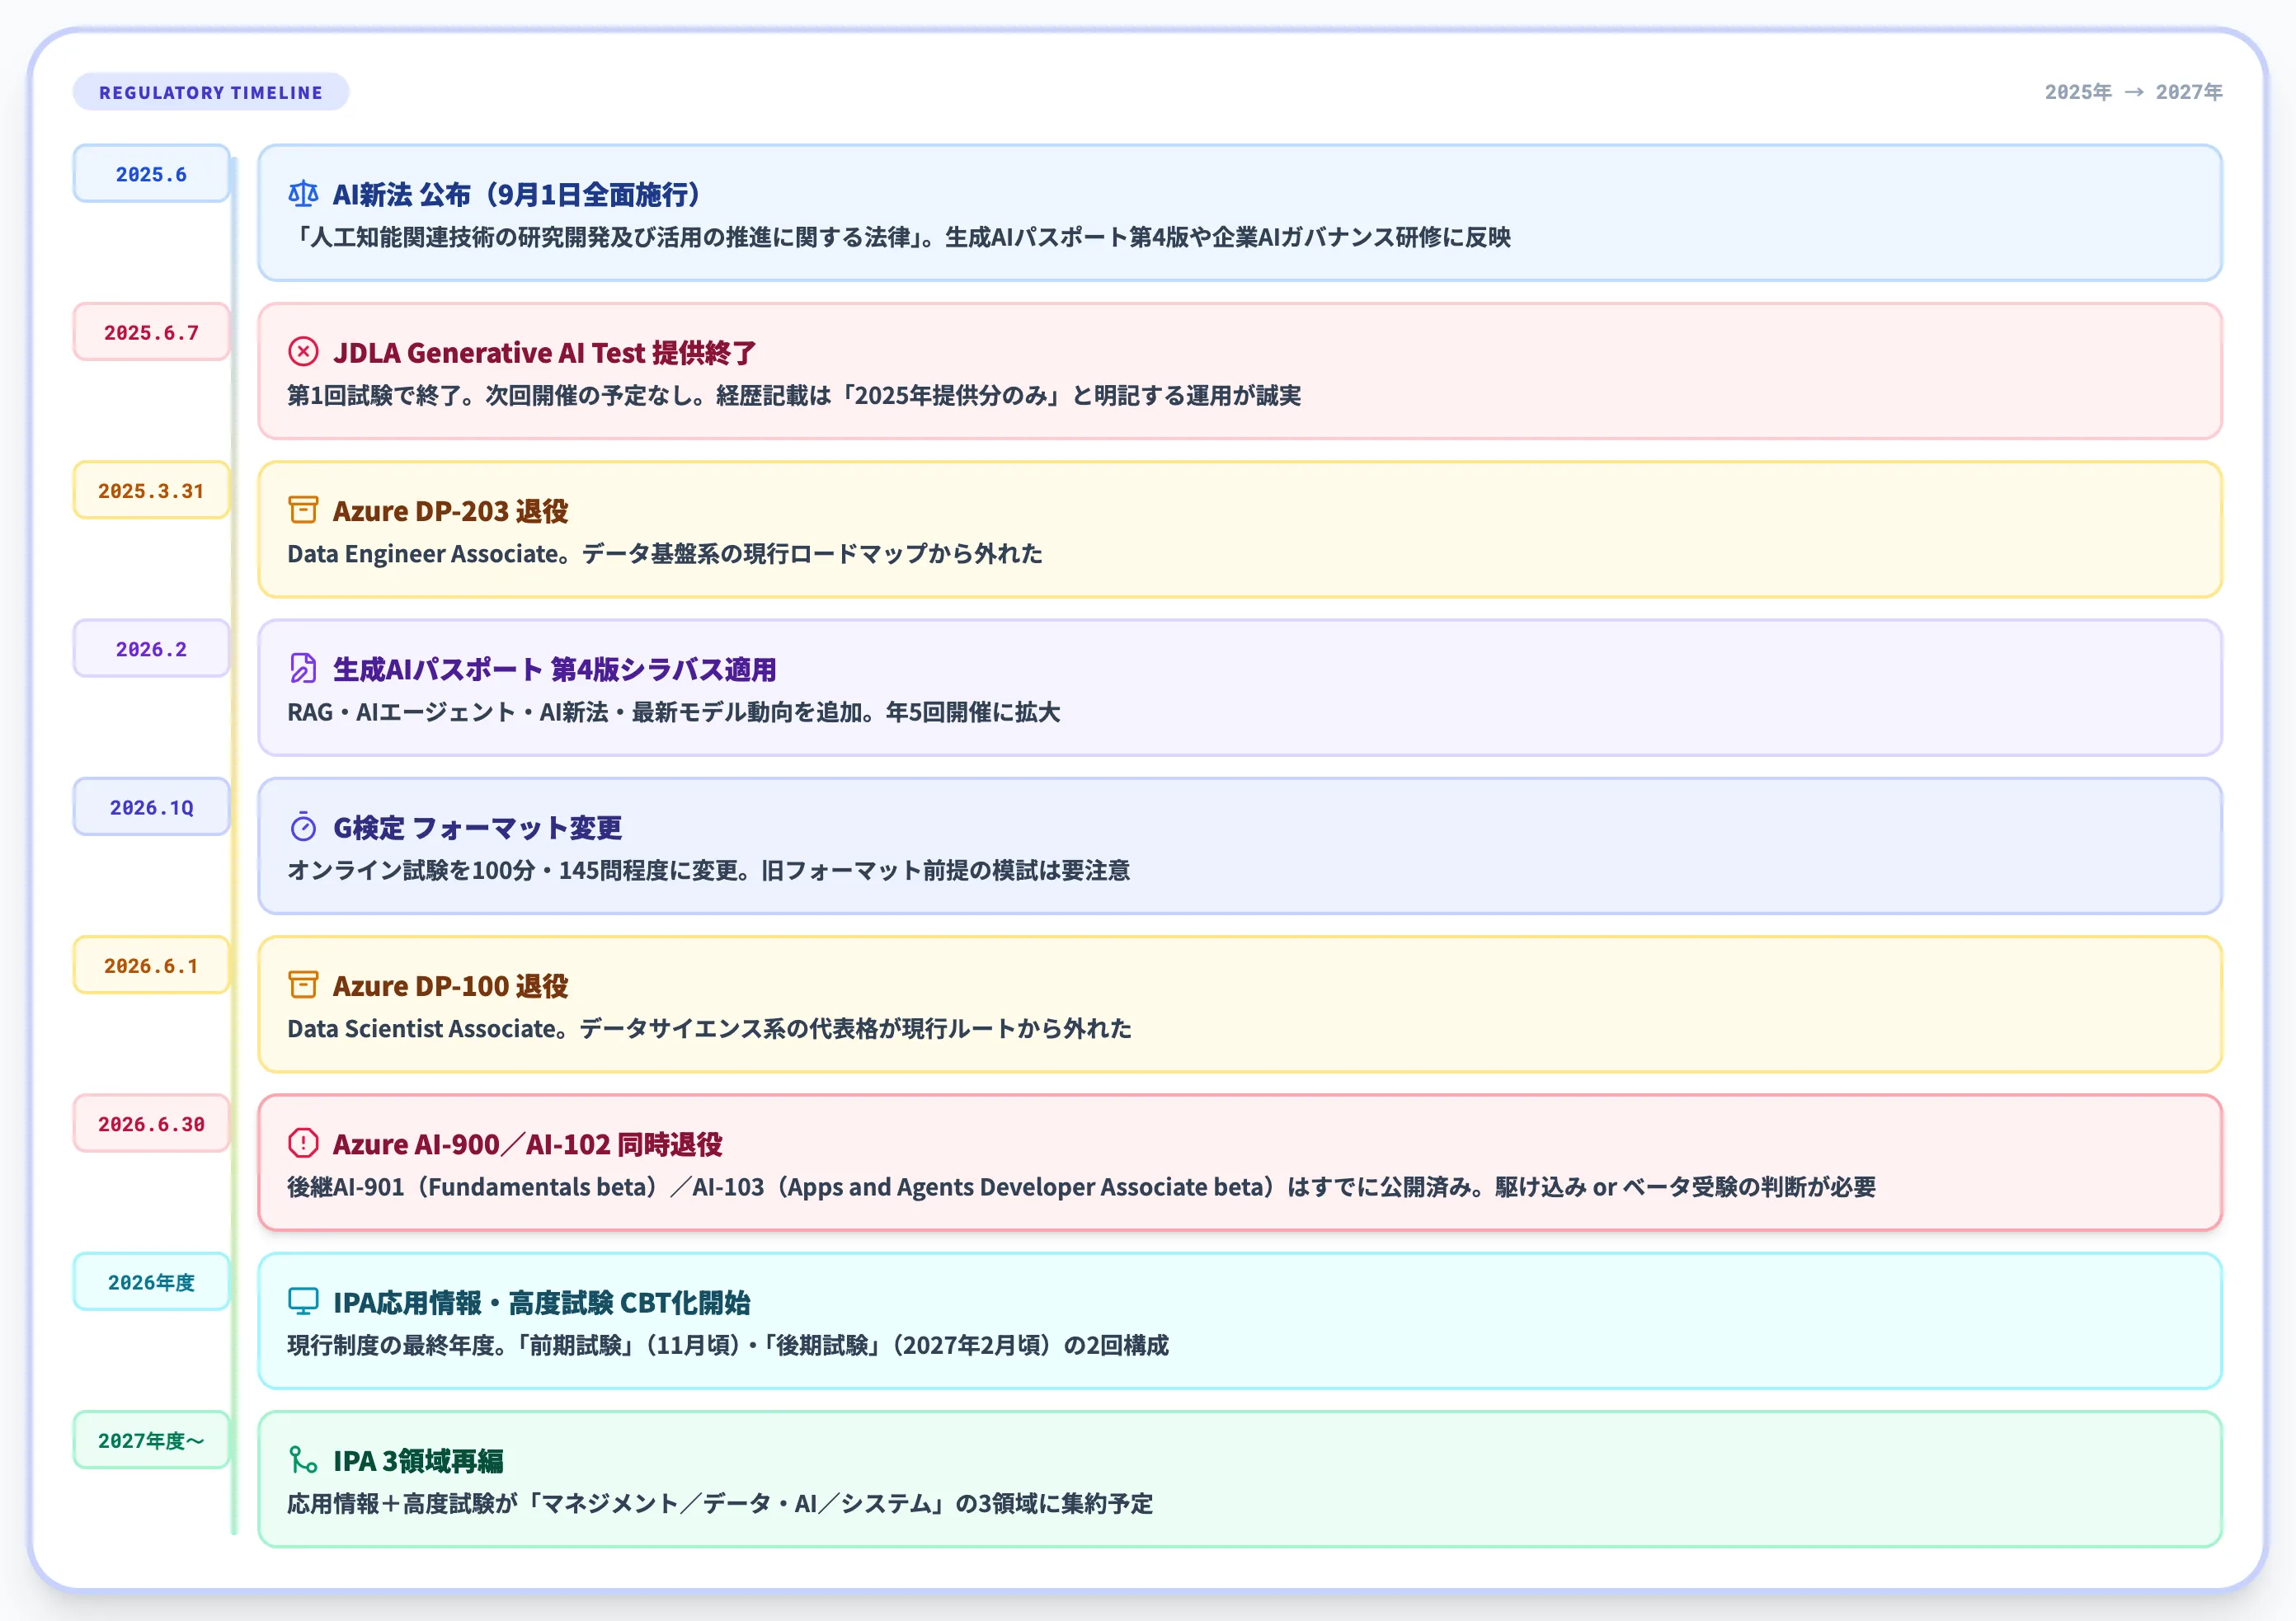2296x1621 pixels.
Task: Click the heading IPA 3領域再編
Action: 418,1461
